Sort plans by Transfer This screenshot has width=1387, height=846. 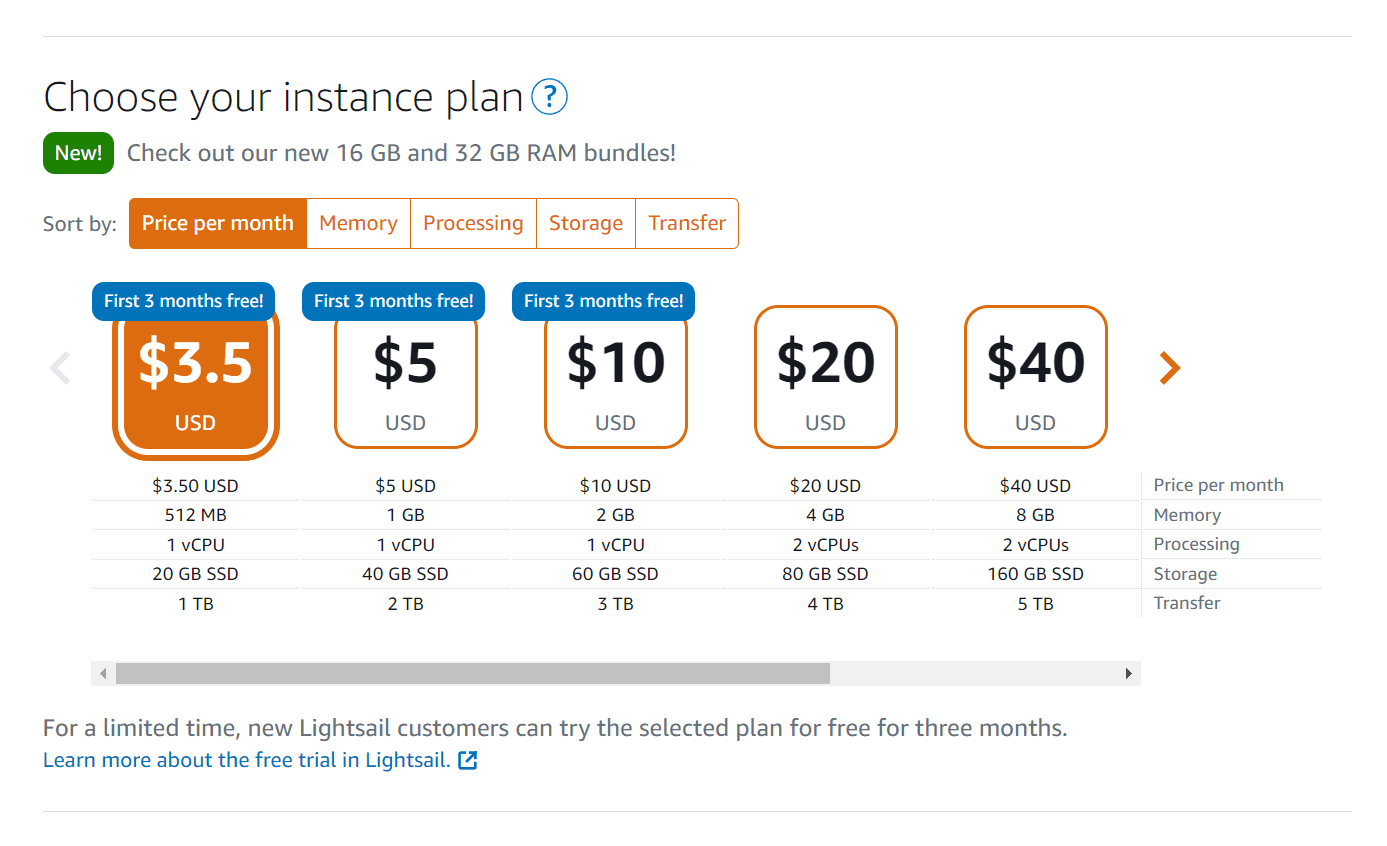687,223
